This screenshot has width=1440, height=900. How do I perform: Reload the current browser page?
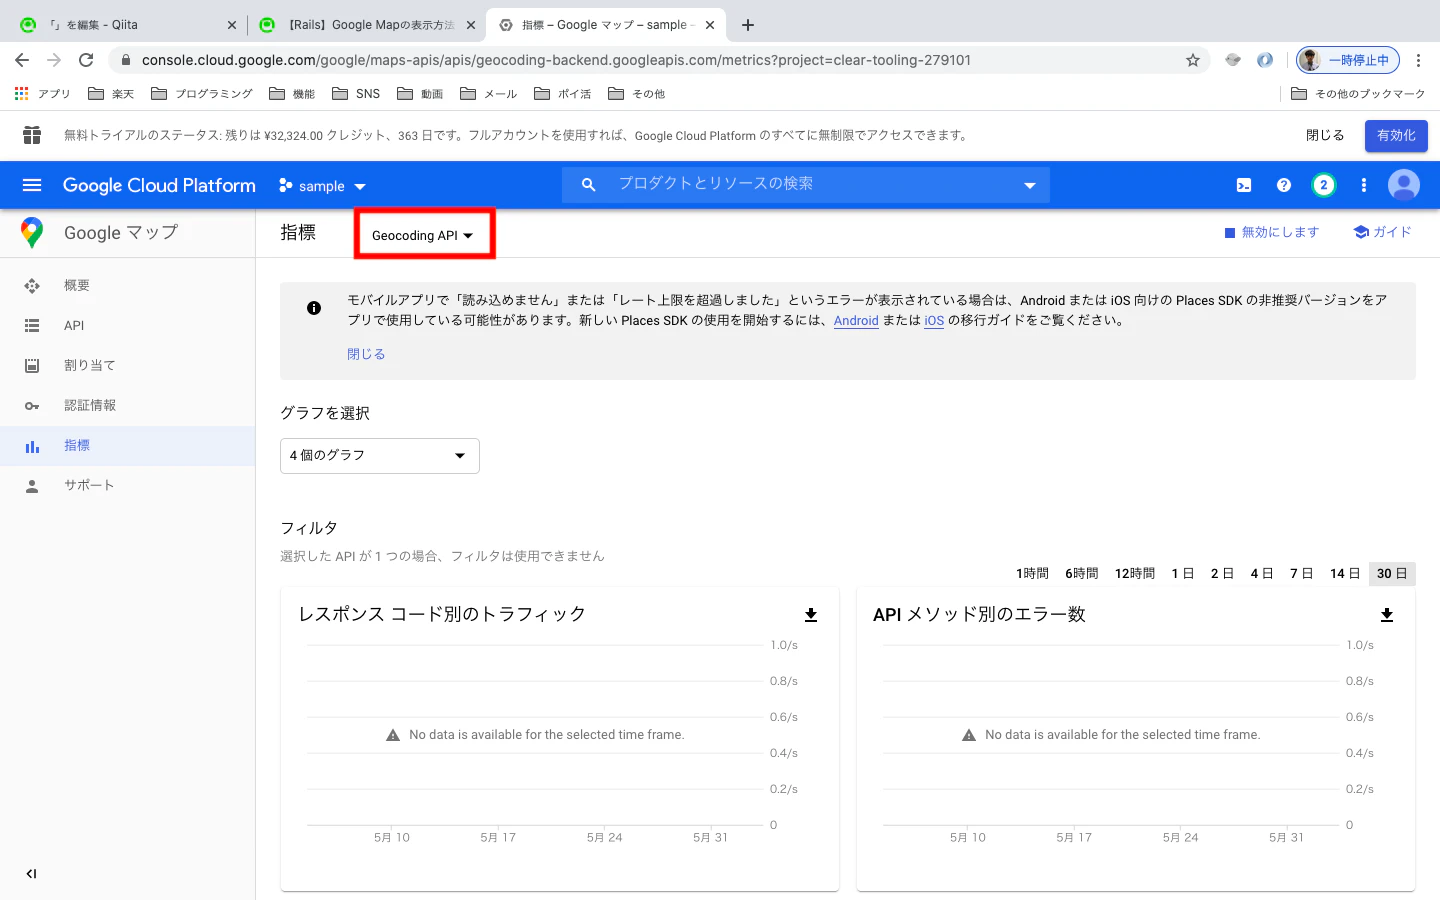pos(86,60)
